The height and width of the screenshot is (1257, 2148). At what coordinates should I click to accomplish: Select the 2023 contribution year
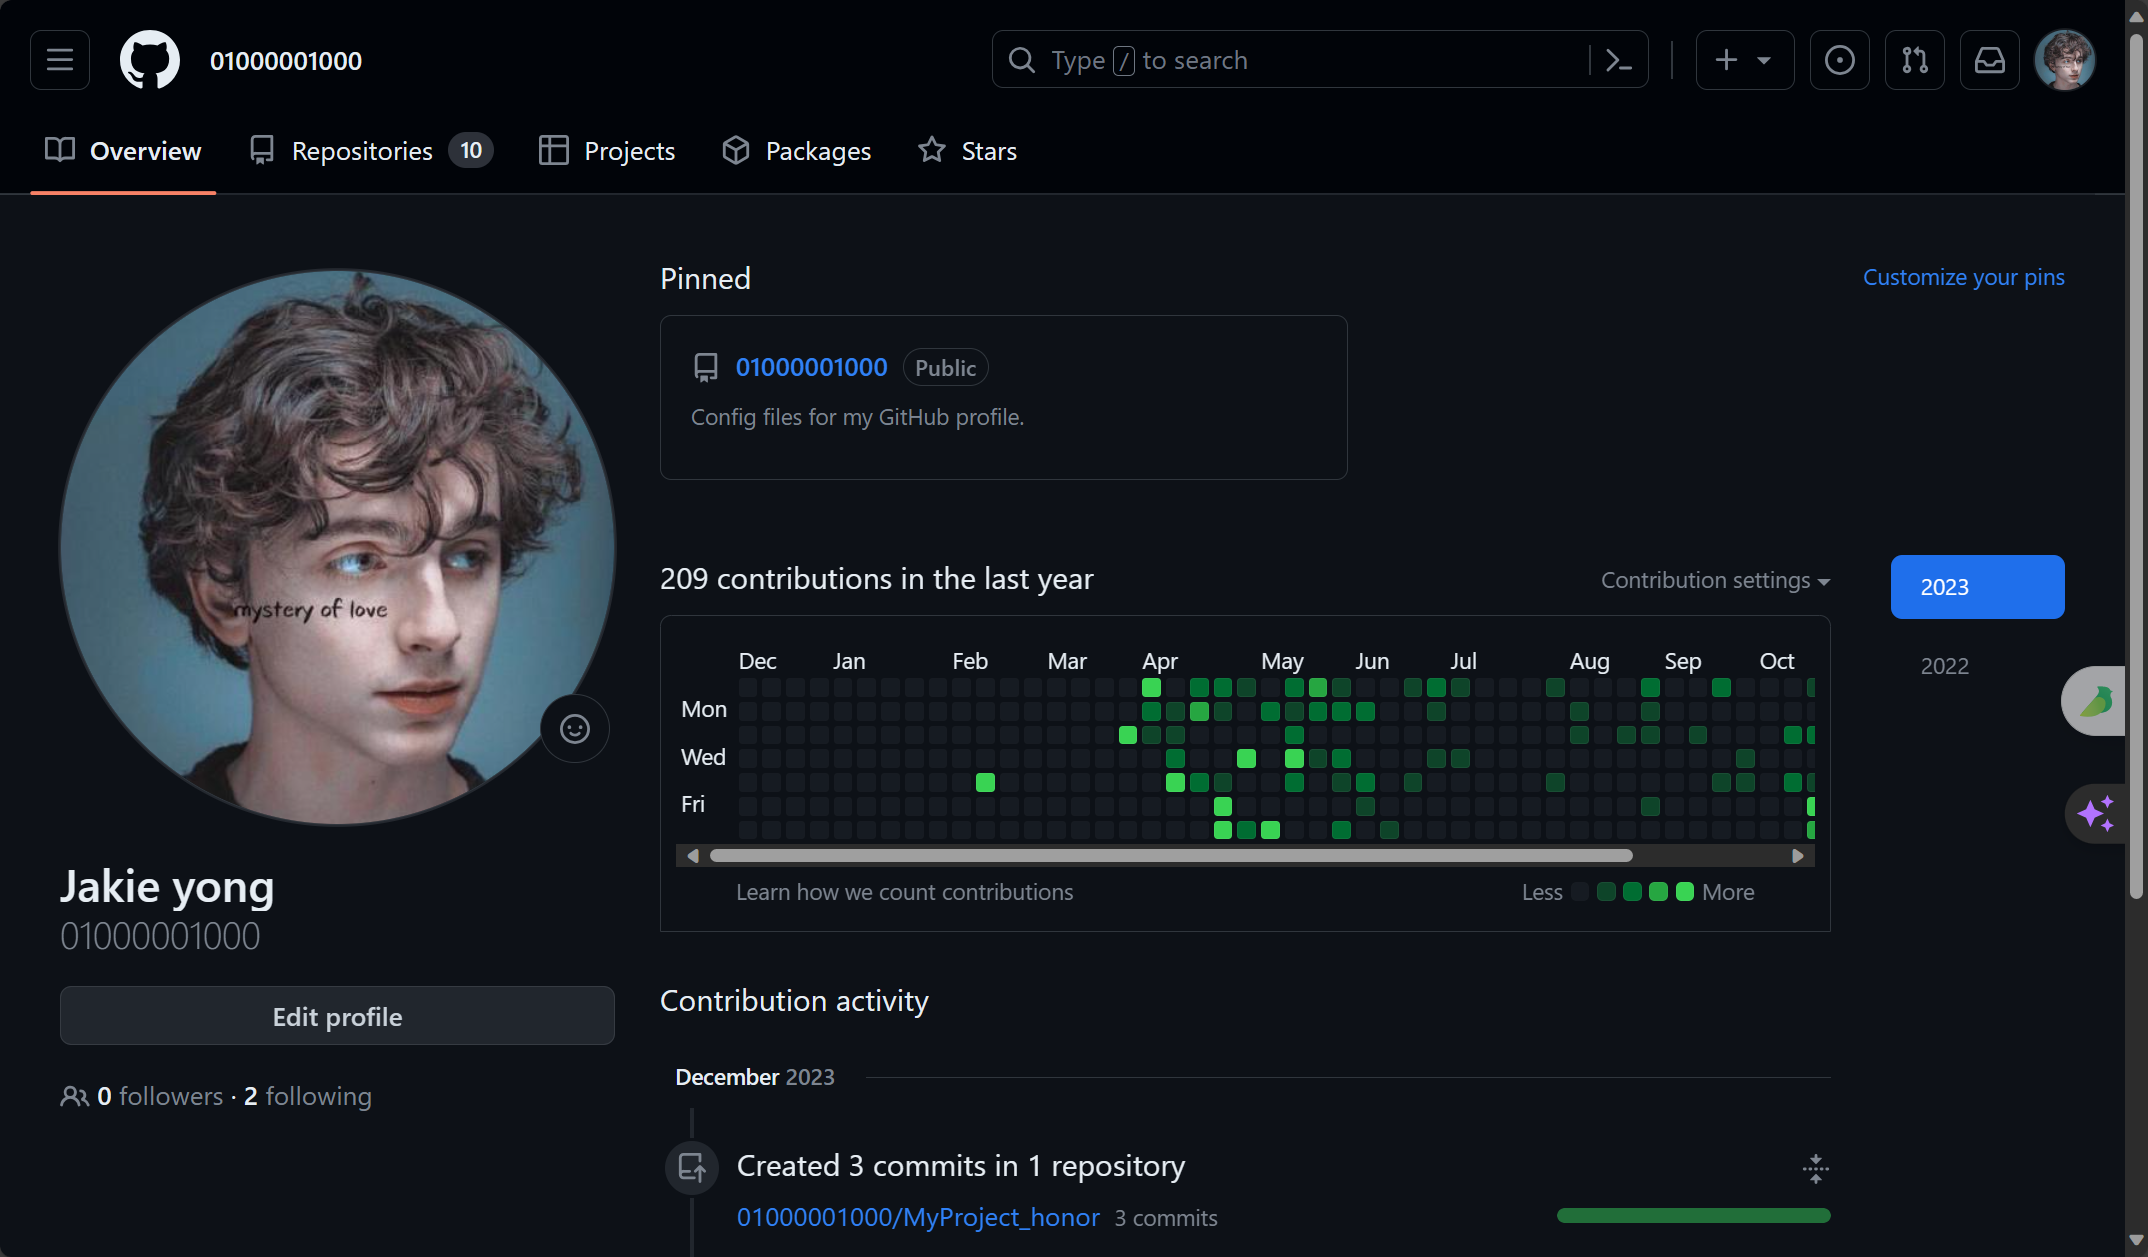pyautogui.click(x=1976, y=587)
